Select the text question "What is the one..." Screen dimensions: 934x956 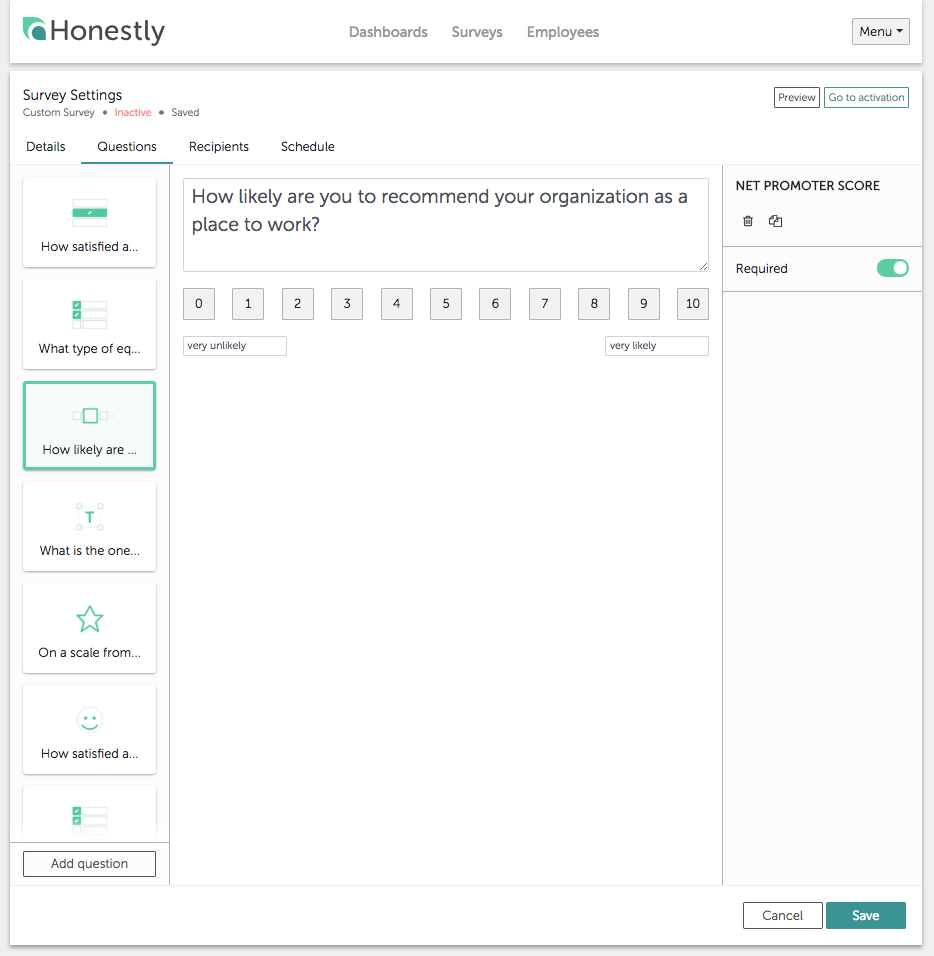[x=89, y=526]
